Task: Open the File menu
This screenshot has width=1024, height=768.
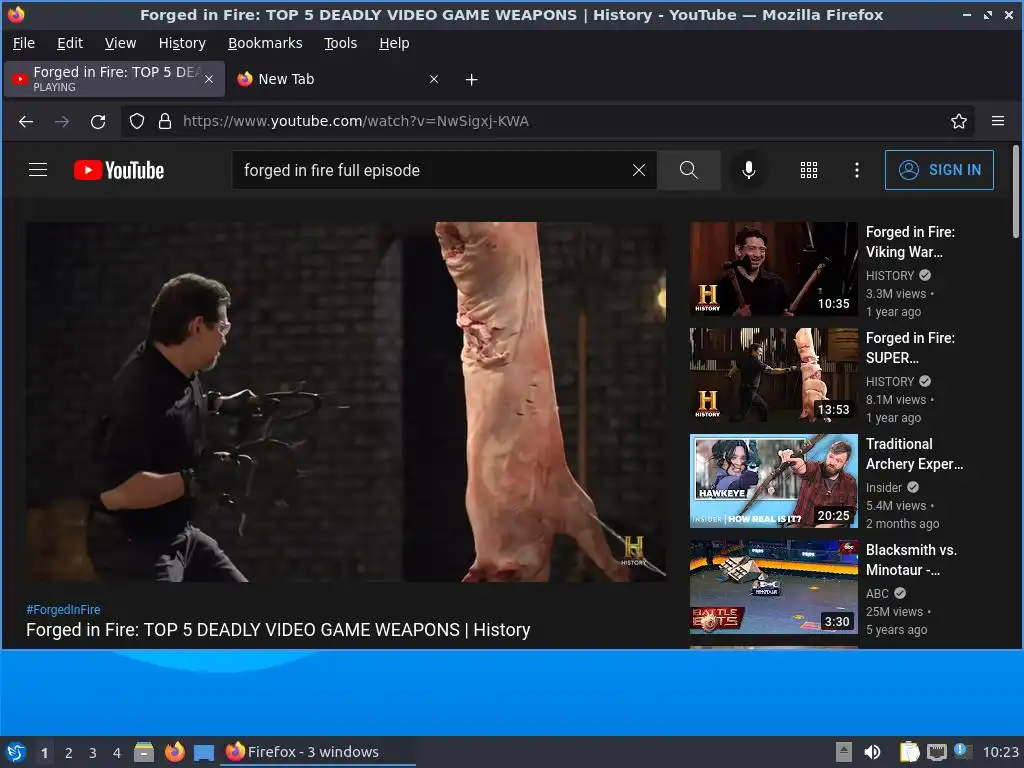Action: (x=24, y=43)
